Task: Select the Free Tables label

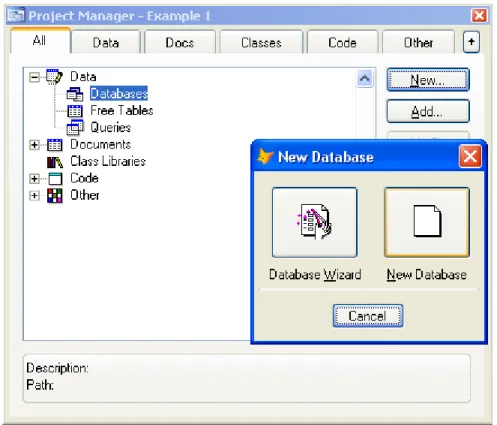Action: [122, 110]
